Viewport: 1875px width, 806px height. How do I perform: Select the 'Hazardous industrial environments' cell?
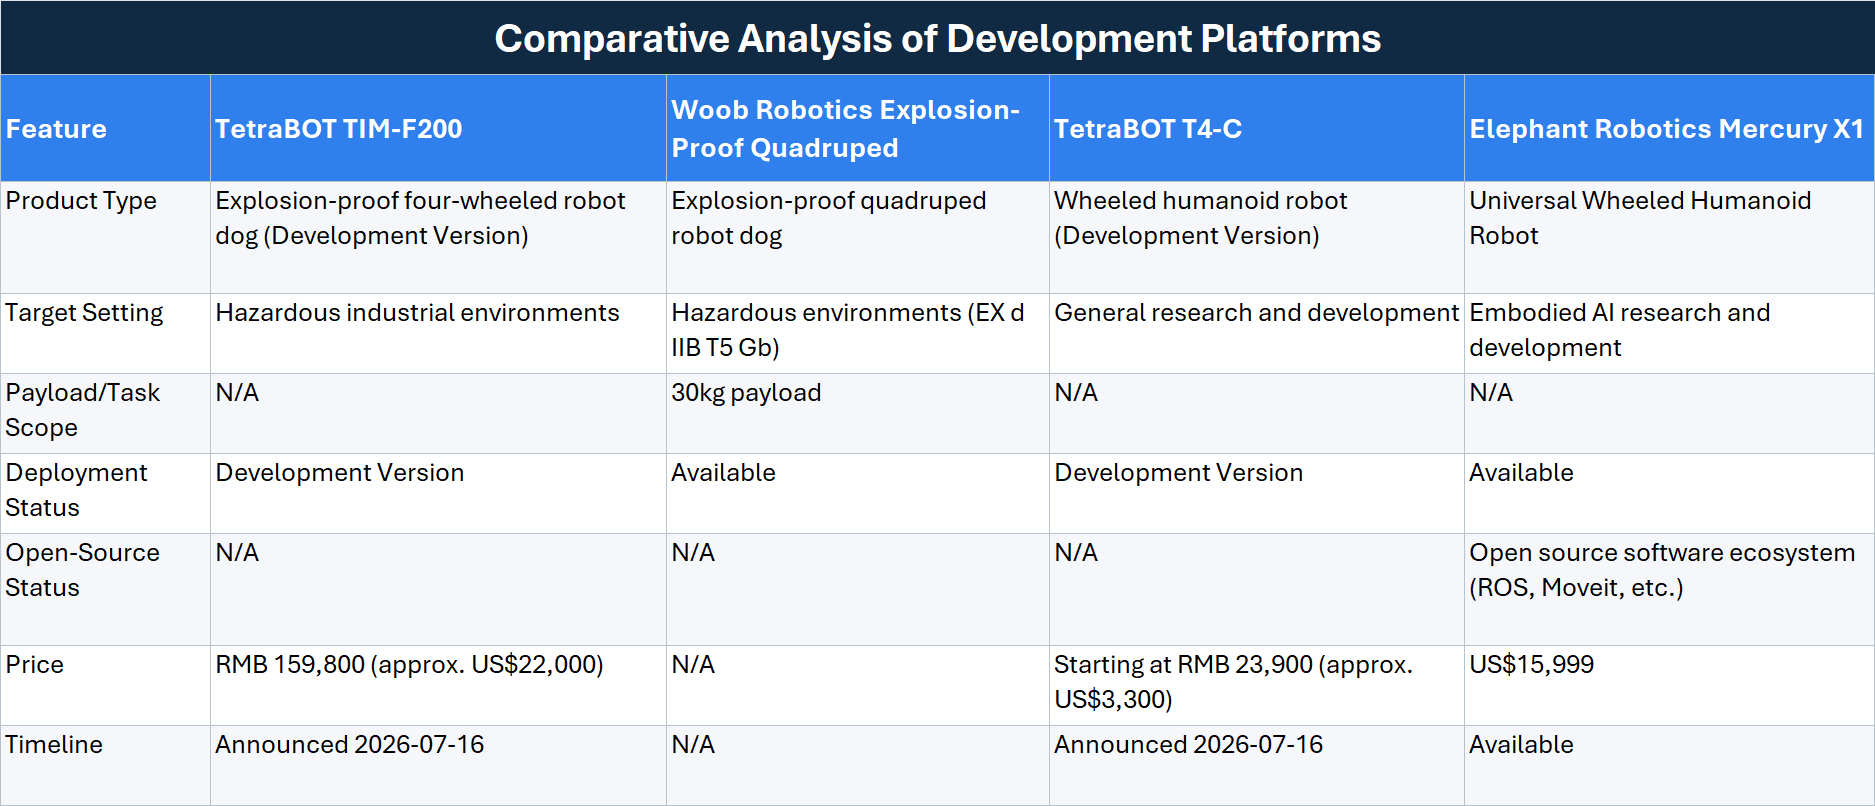438,333
